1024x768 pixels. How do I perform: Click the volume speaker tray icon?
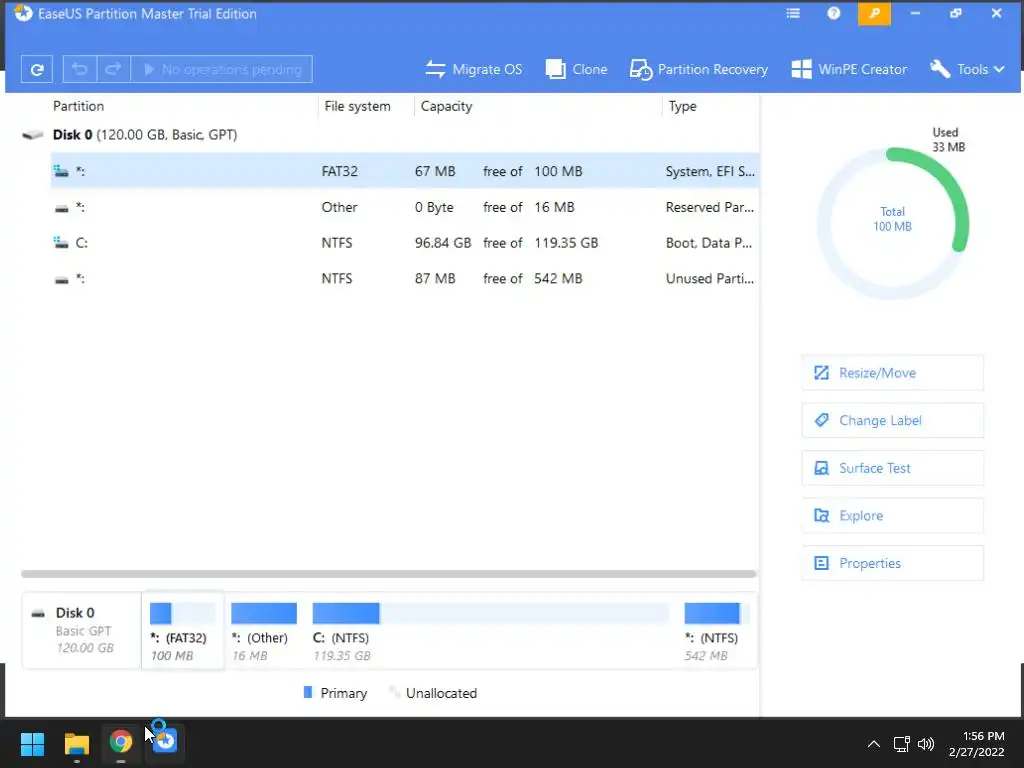[926, 744]
